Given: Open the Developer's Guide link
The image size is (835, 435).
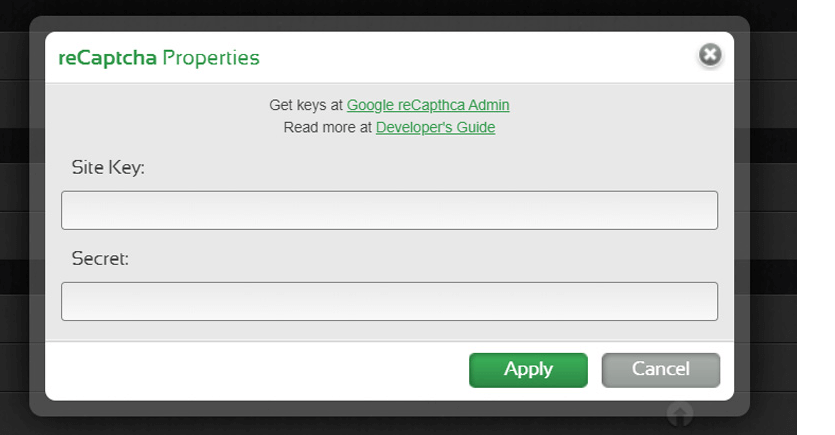Looking at the screenshot, I should (x=435, y=128).
